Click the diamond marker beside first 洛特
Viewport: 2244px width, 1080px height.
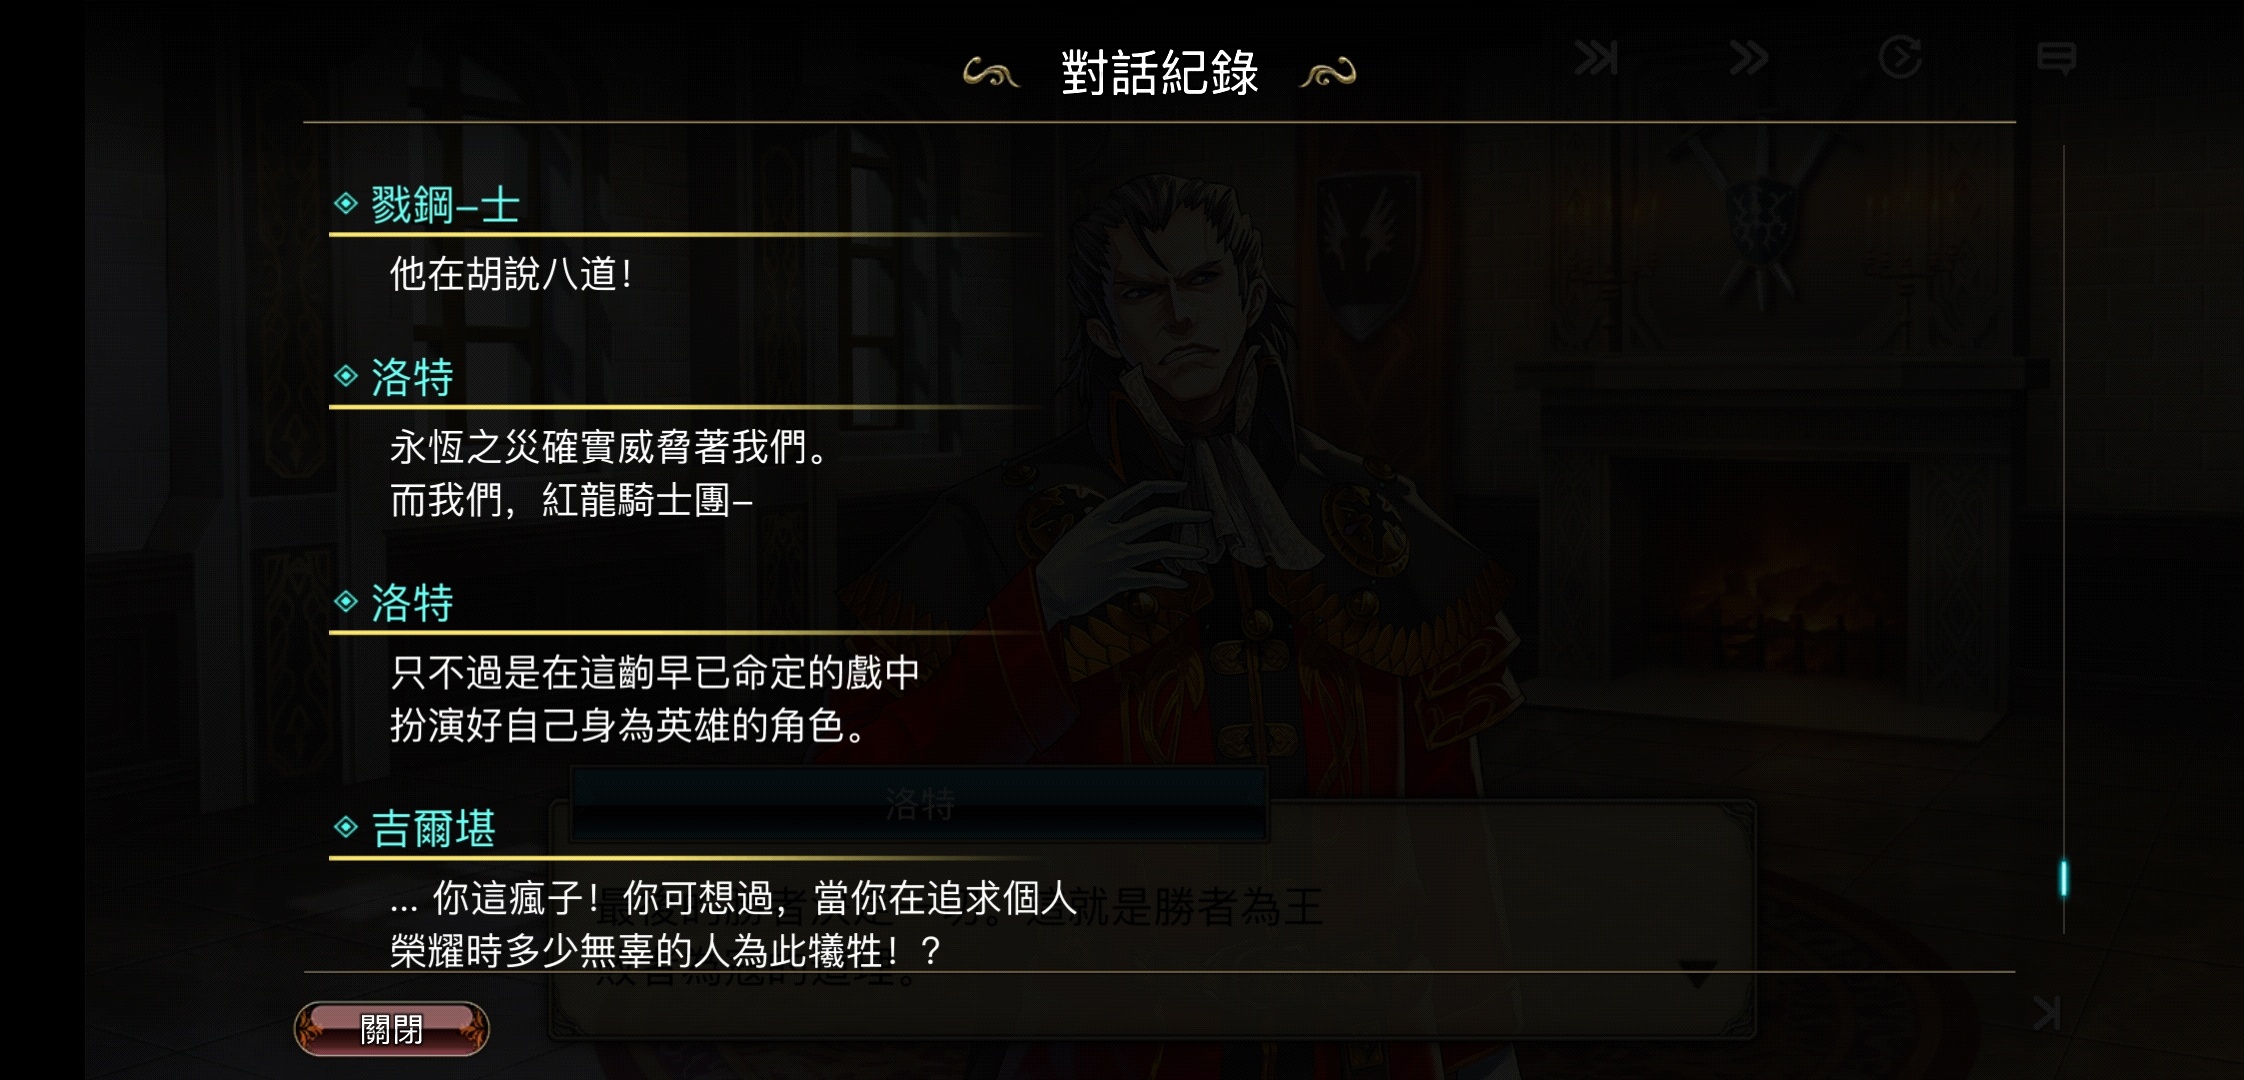pos(346,376)
